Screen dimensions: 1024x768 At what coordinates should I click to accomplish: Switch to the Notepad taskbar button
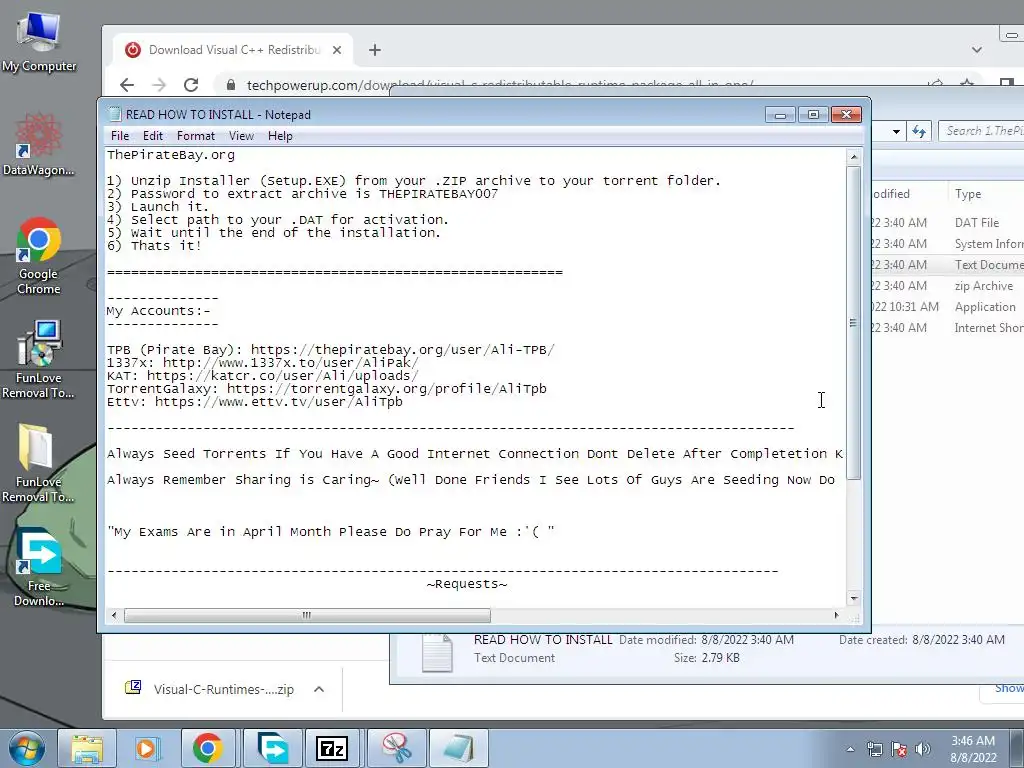[x=458, y=748]
